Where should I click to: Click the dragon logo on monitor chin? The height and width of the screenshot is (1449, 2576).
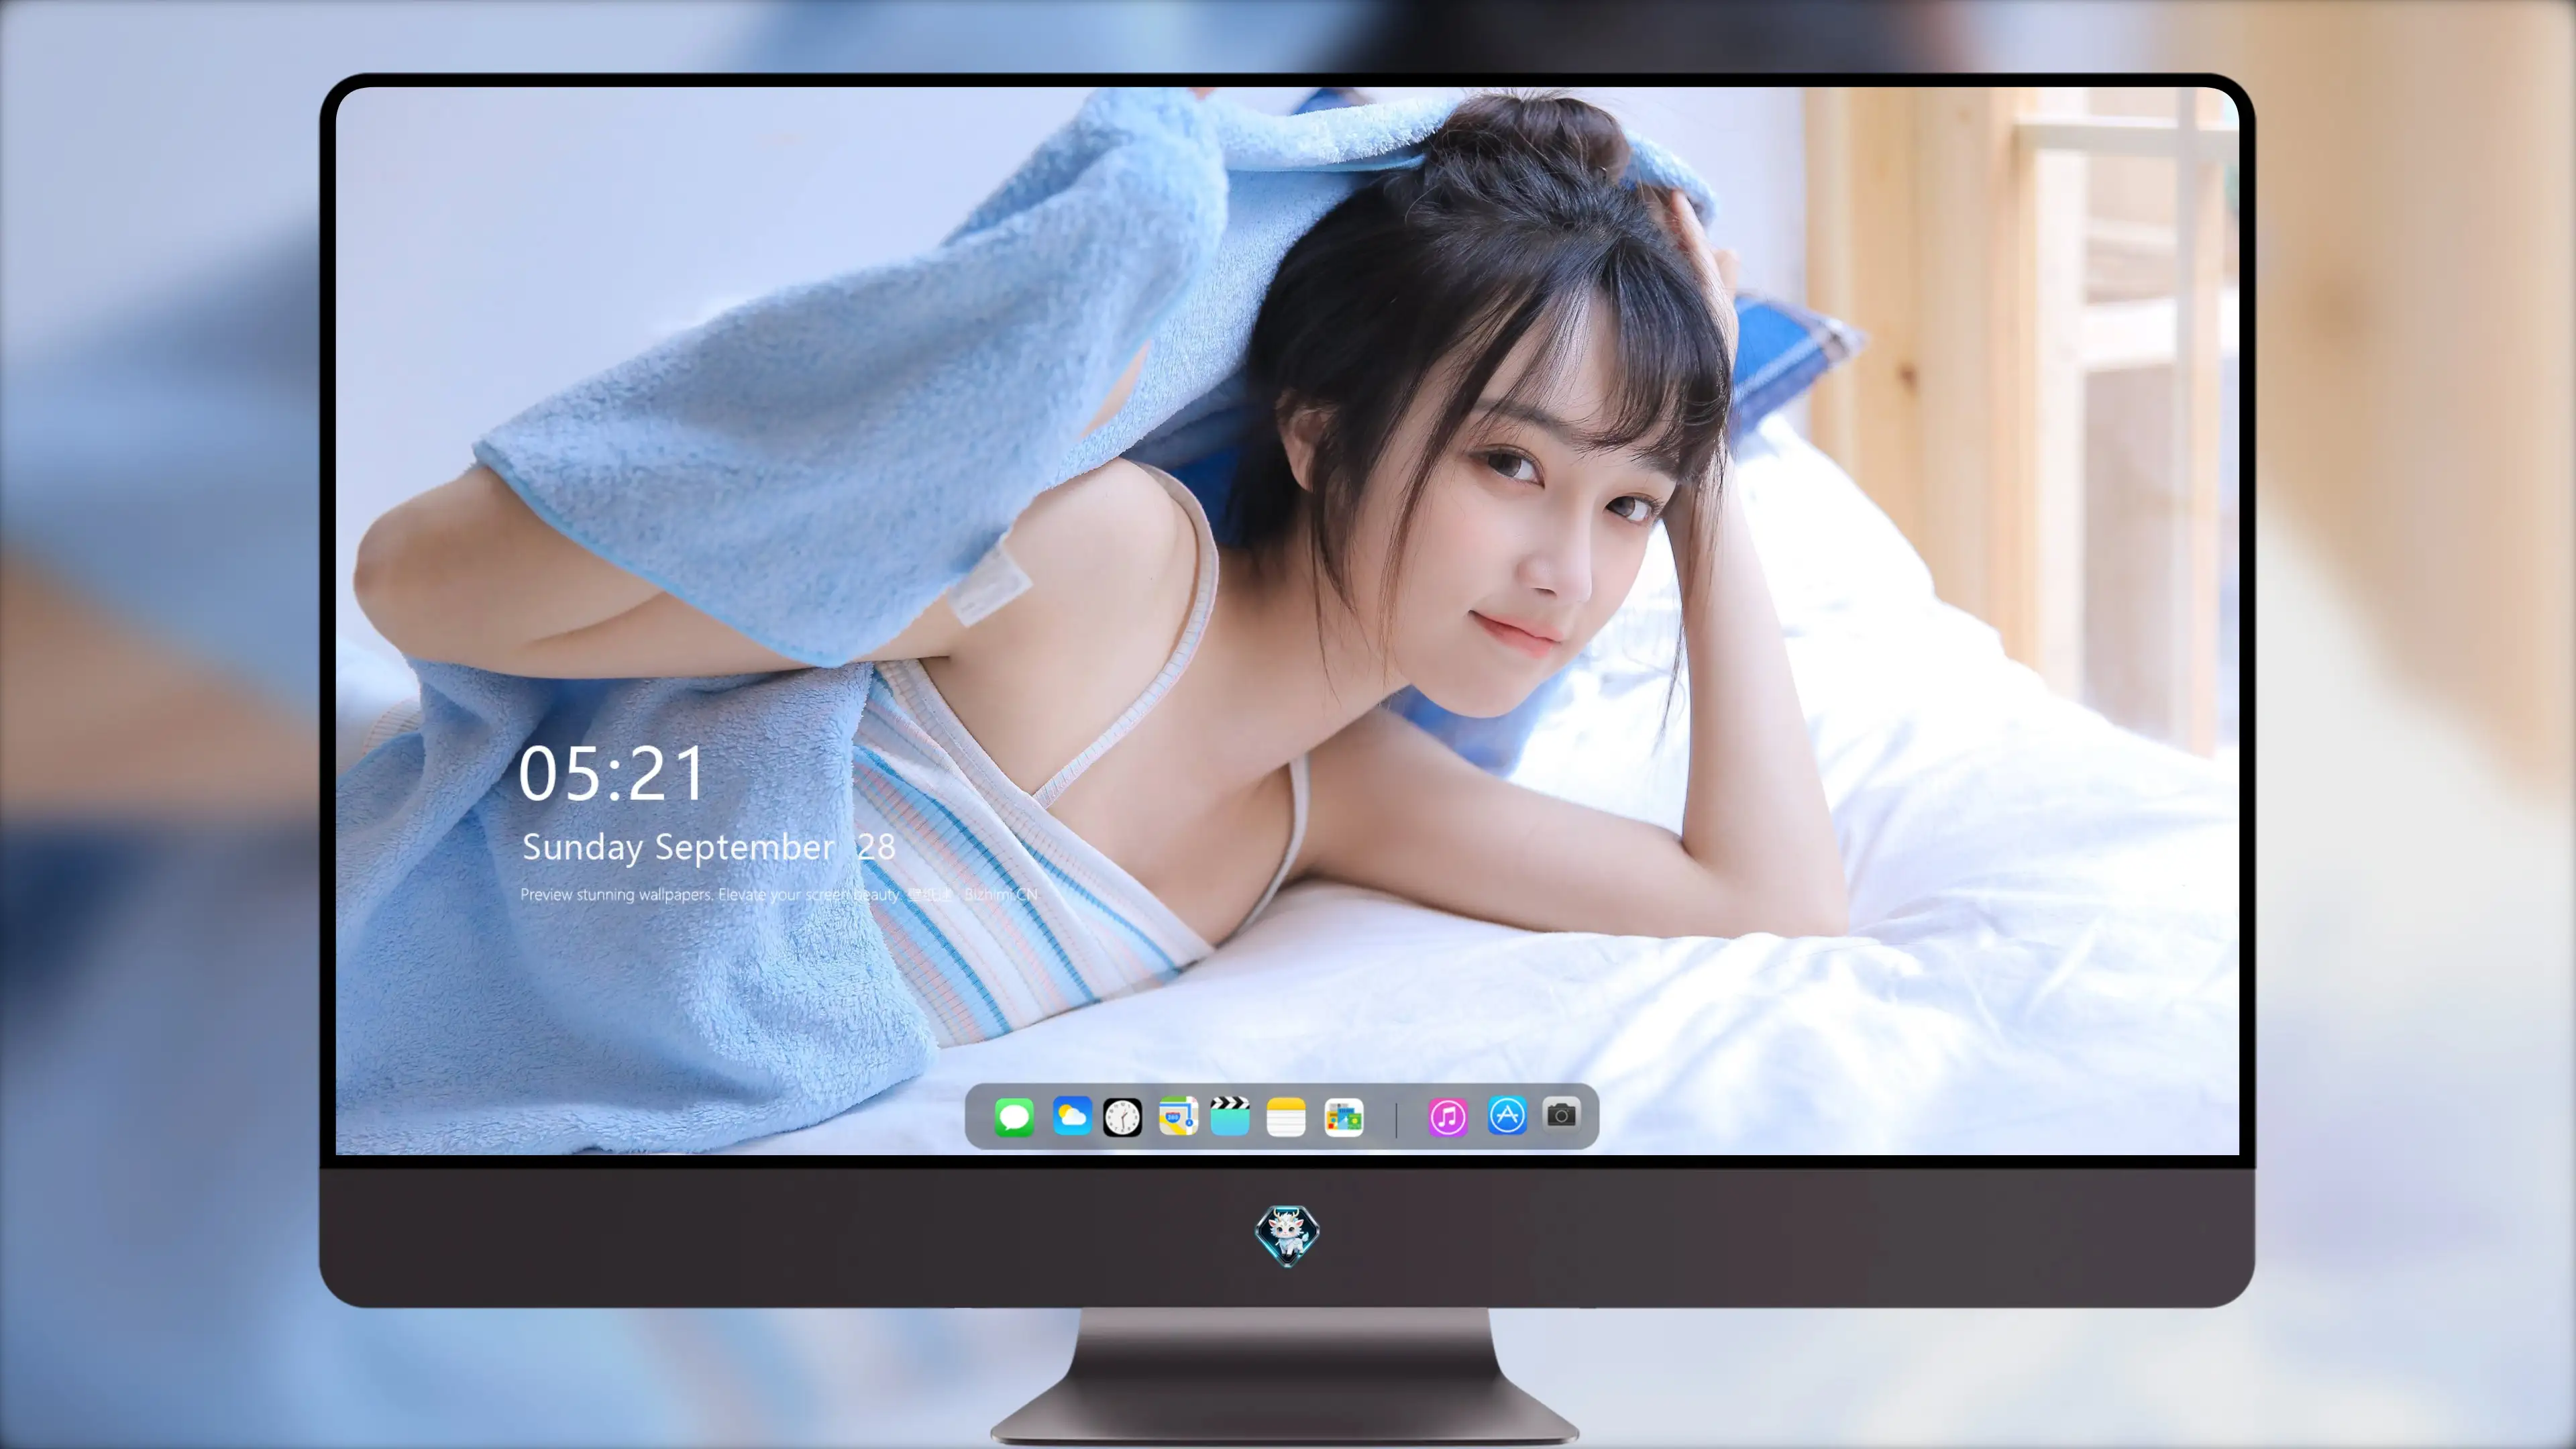coord(1287,1235)
